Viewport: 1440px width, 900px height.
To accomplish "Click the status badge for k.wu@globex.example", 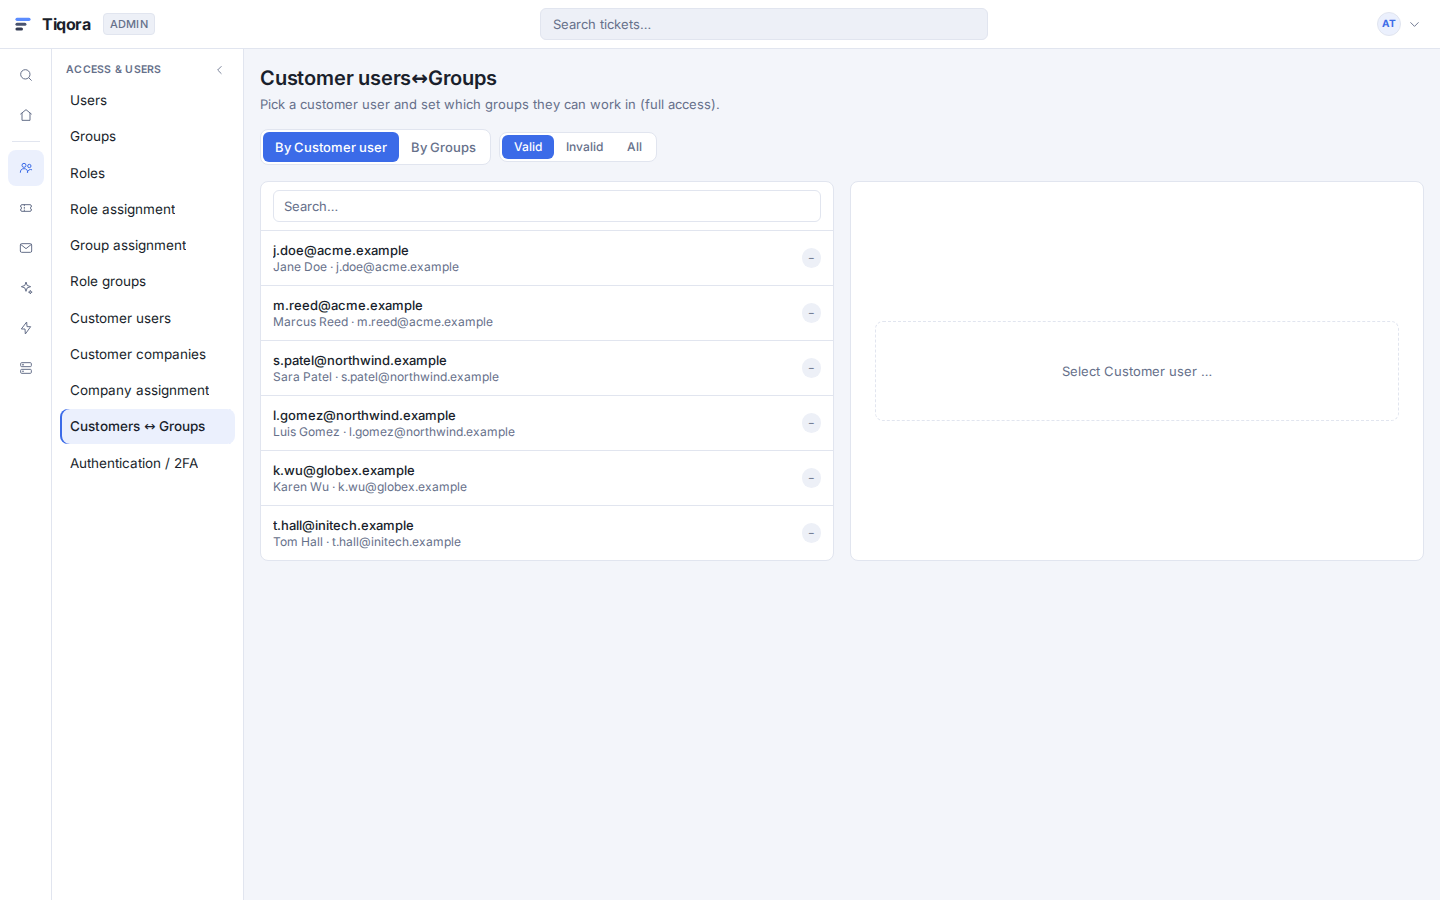I will point(811,478).
